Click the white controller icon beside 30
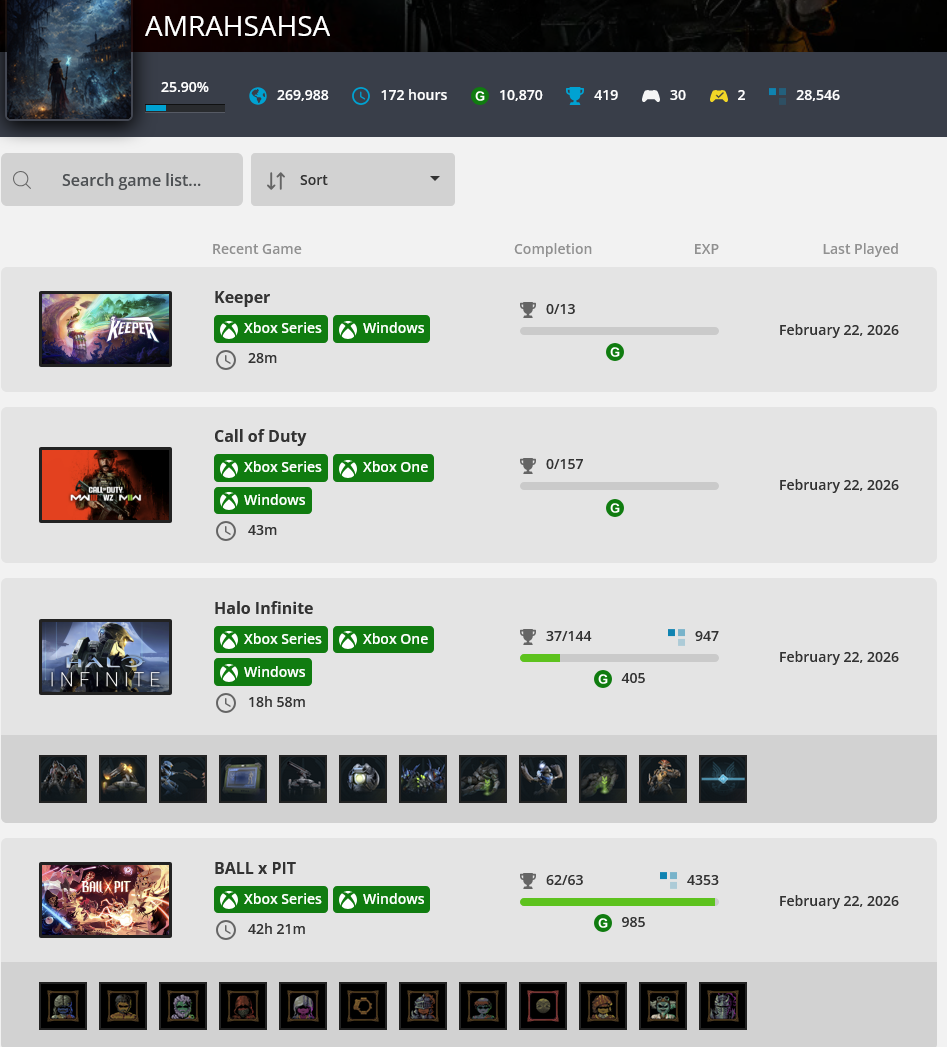 coord(650,95)
